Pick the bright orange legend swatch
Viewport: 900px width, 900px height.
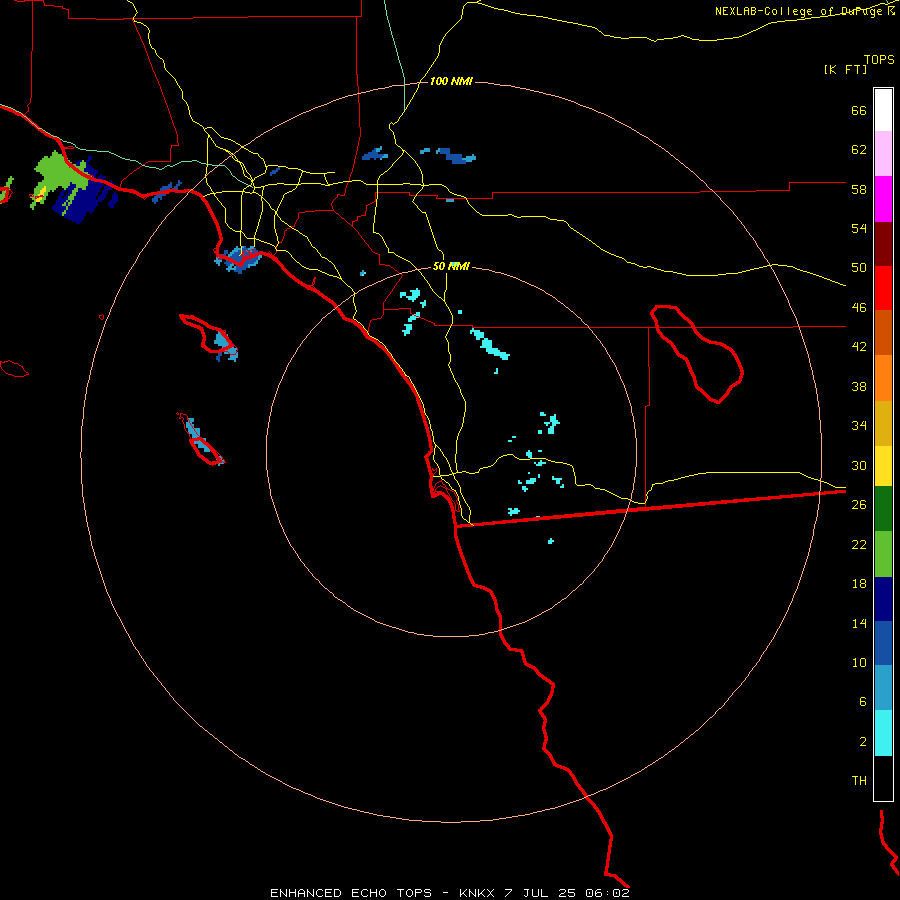pyautogui.click(x=883, y=378)
